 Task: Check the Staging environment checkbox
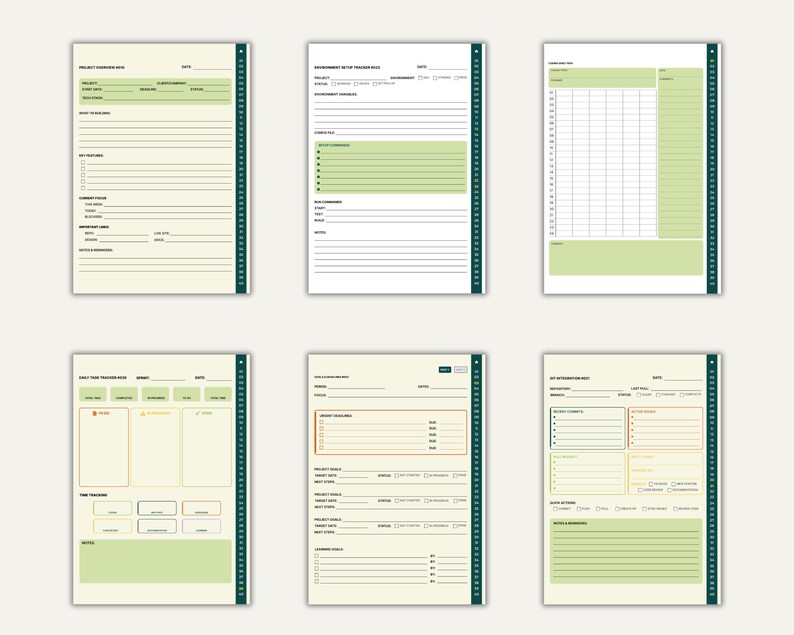435,77
